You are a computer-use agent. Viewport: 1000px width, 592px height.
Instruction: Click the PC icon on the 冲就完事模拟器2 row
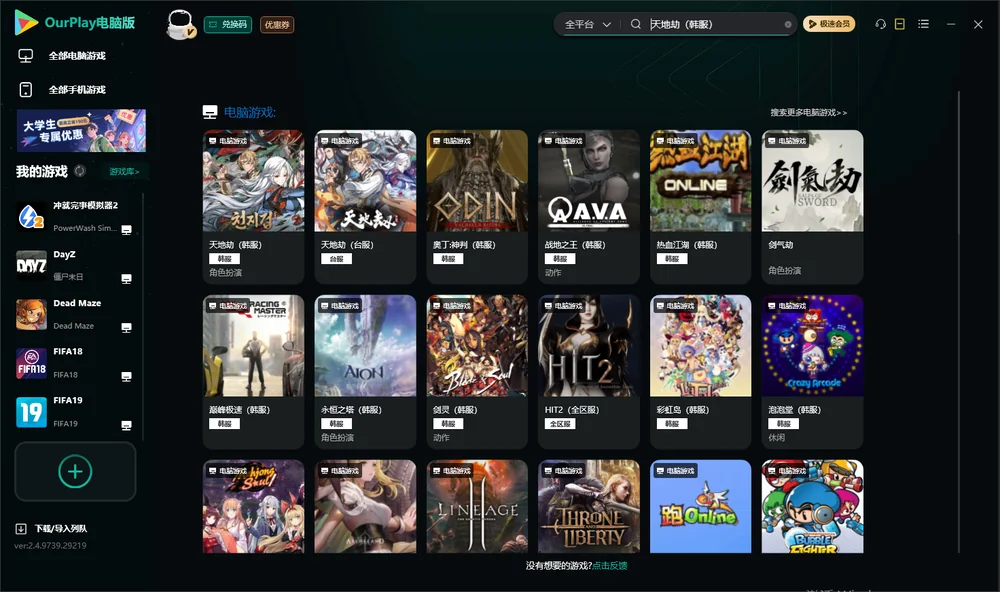pos(126,230)
